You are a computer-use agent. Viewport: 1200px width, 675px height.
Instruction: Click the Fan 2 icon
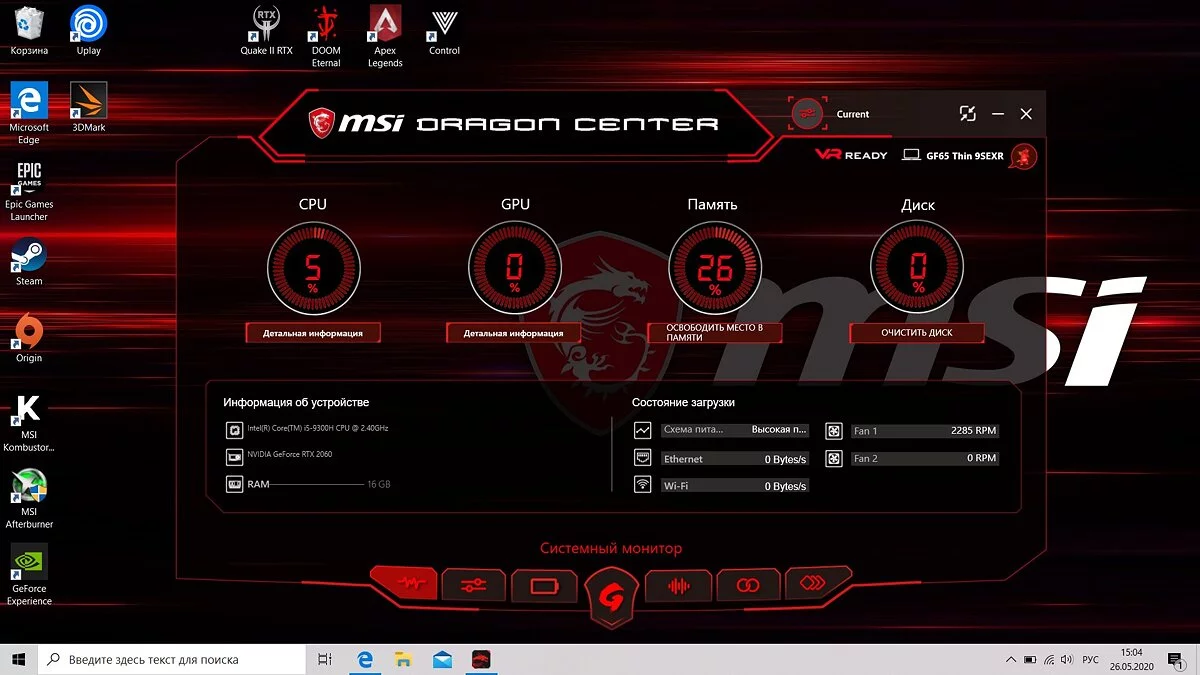[834, 458]
